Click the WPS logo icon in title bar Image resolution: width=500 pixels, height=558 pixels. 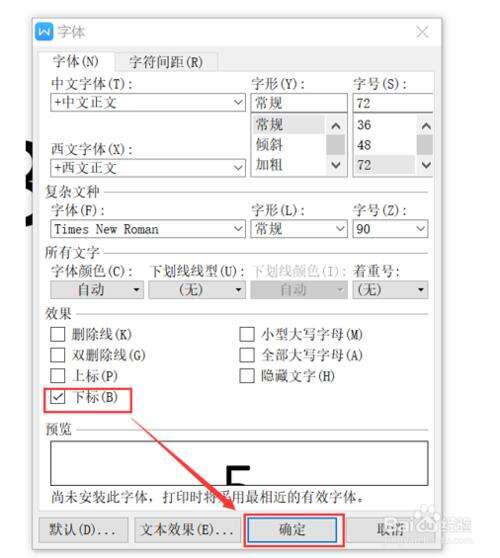(x=44, y=32)
